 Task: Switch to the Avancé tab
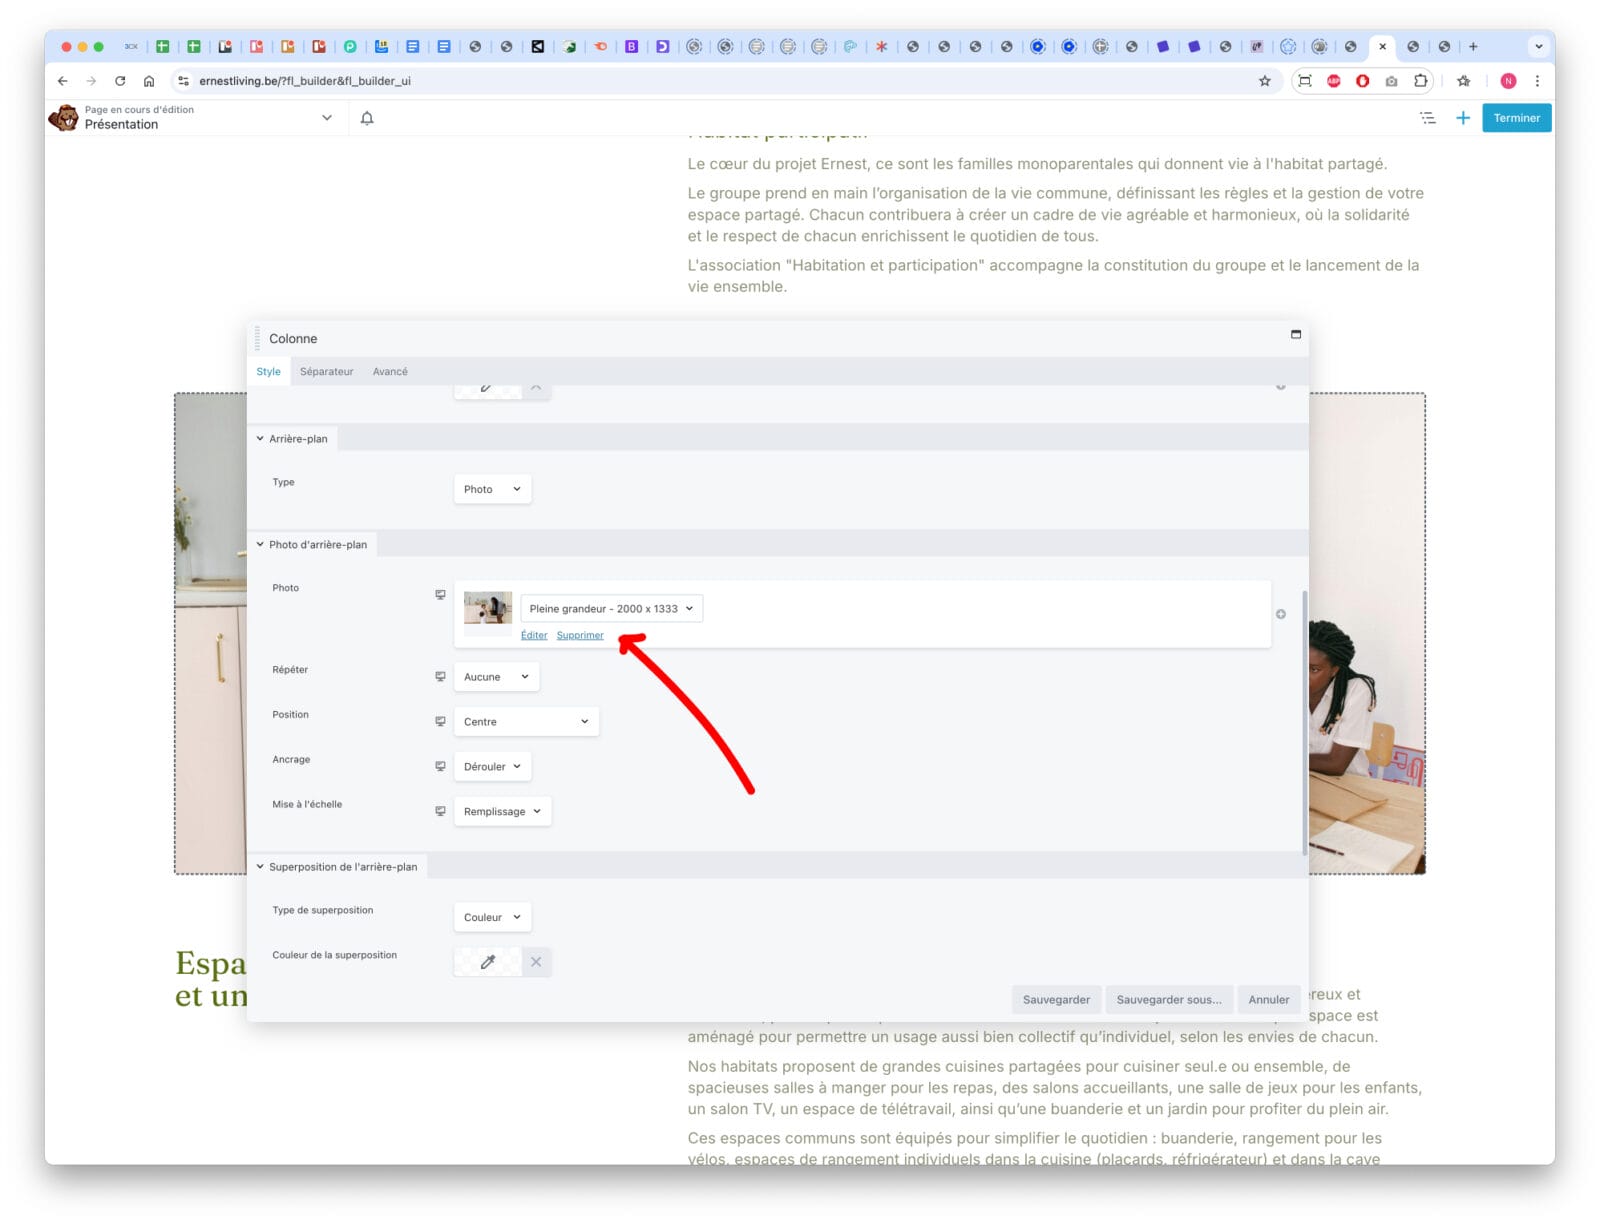click(x=390, y=372)
